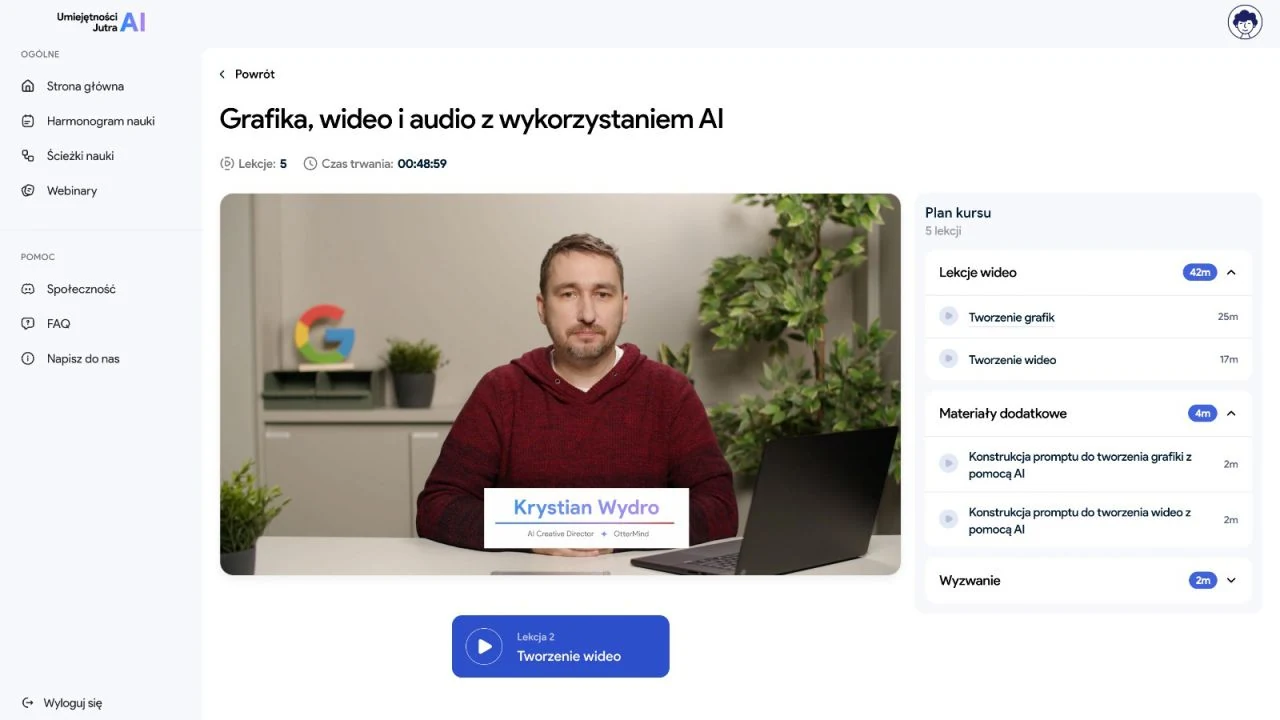Click the 42m badge in Lekcje wideo
This screenshot has height=720, width=1280.
point(1199,272)
